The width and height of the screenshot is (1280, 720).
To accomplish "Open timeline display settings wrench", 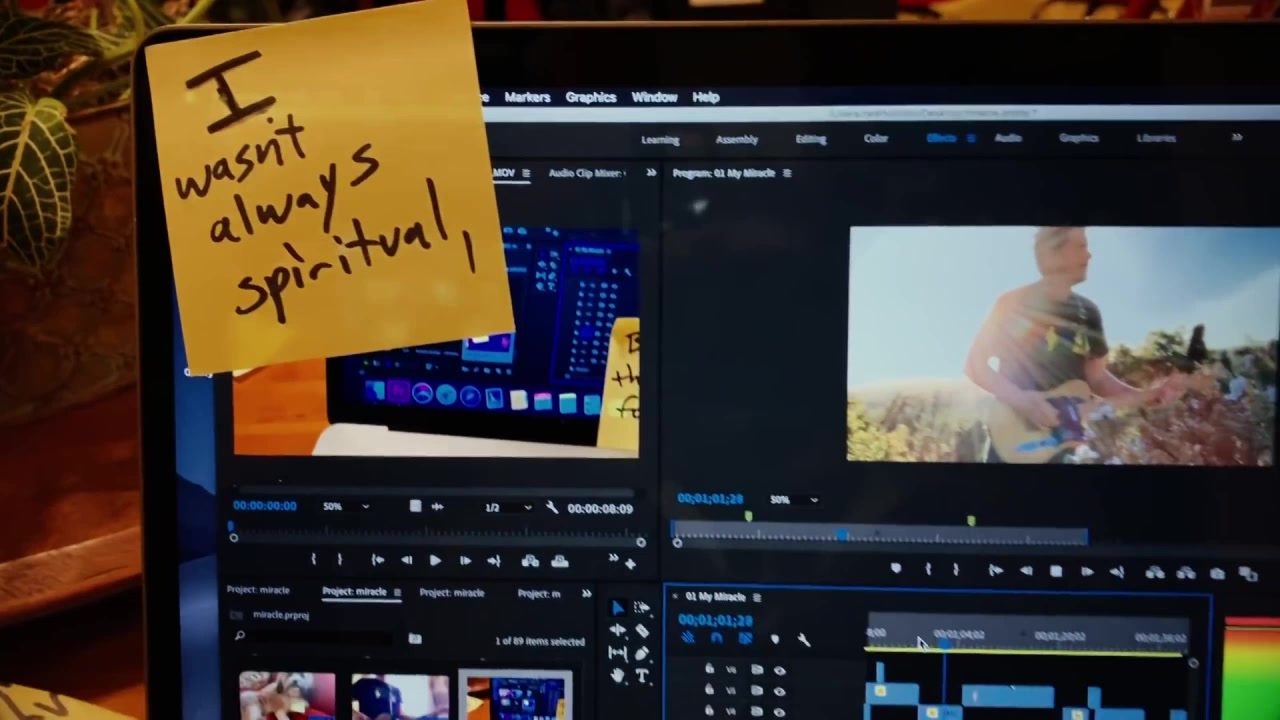I will pyautogui.click(x=803, y=640).
